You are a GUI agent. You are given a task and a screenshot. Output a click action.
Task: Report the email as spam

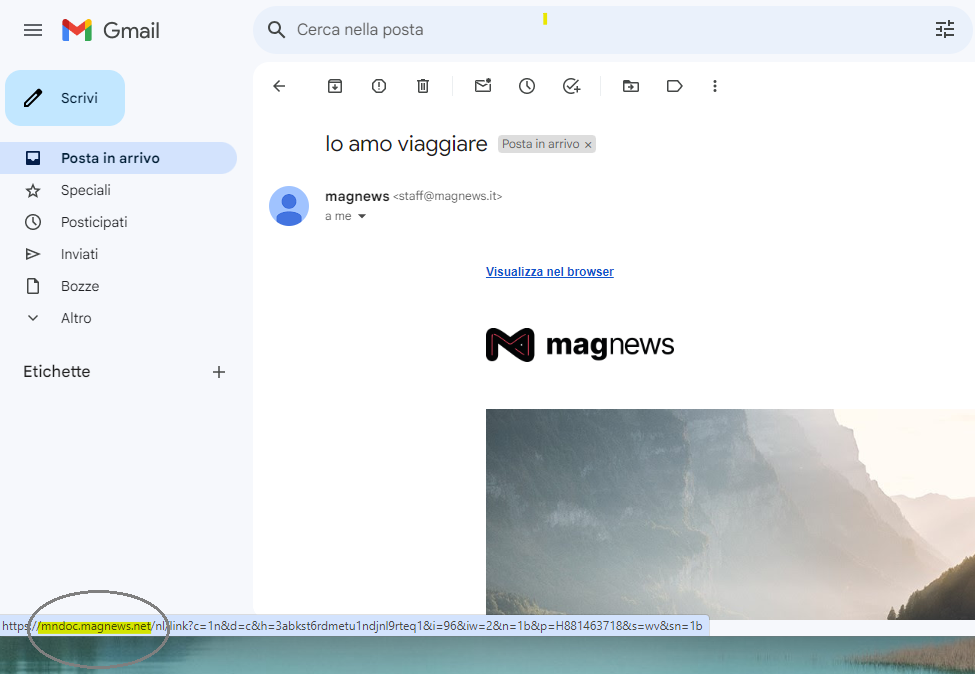379,86
